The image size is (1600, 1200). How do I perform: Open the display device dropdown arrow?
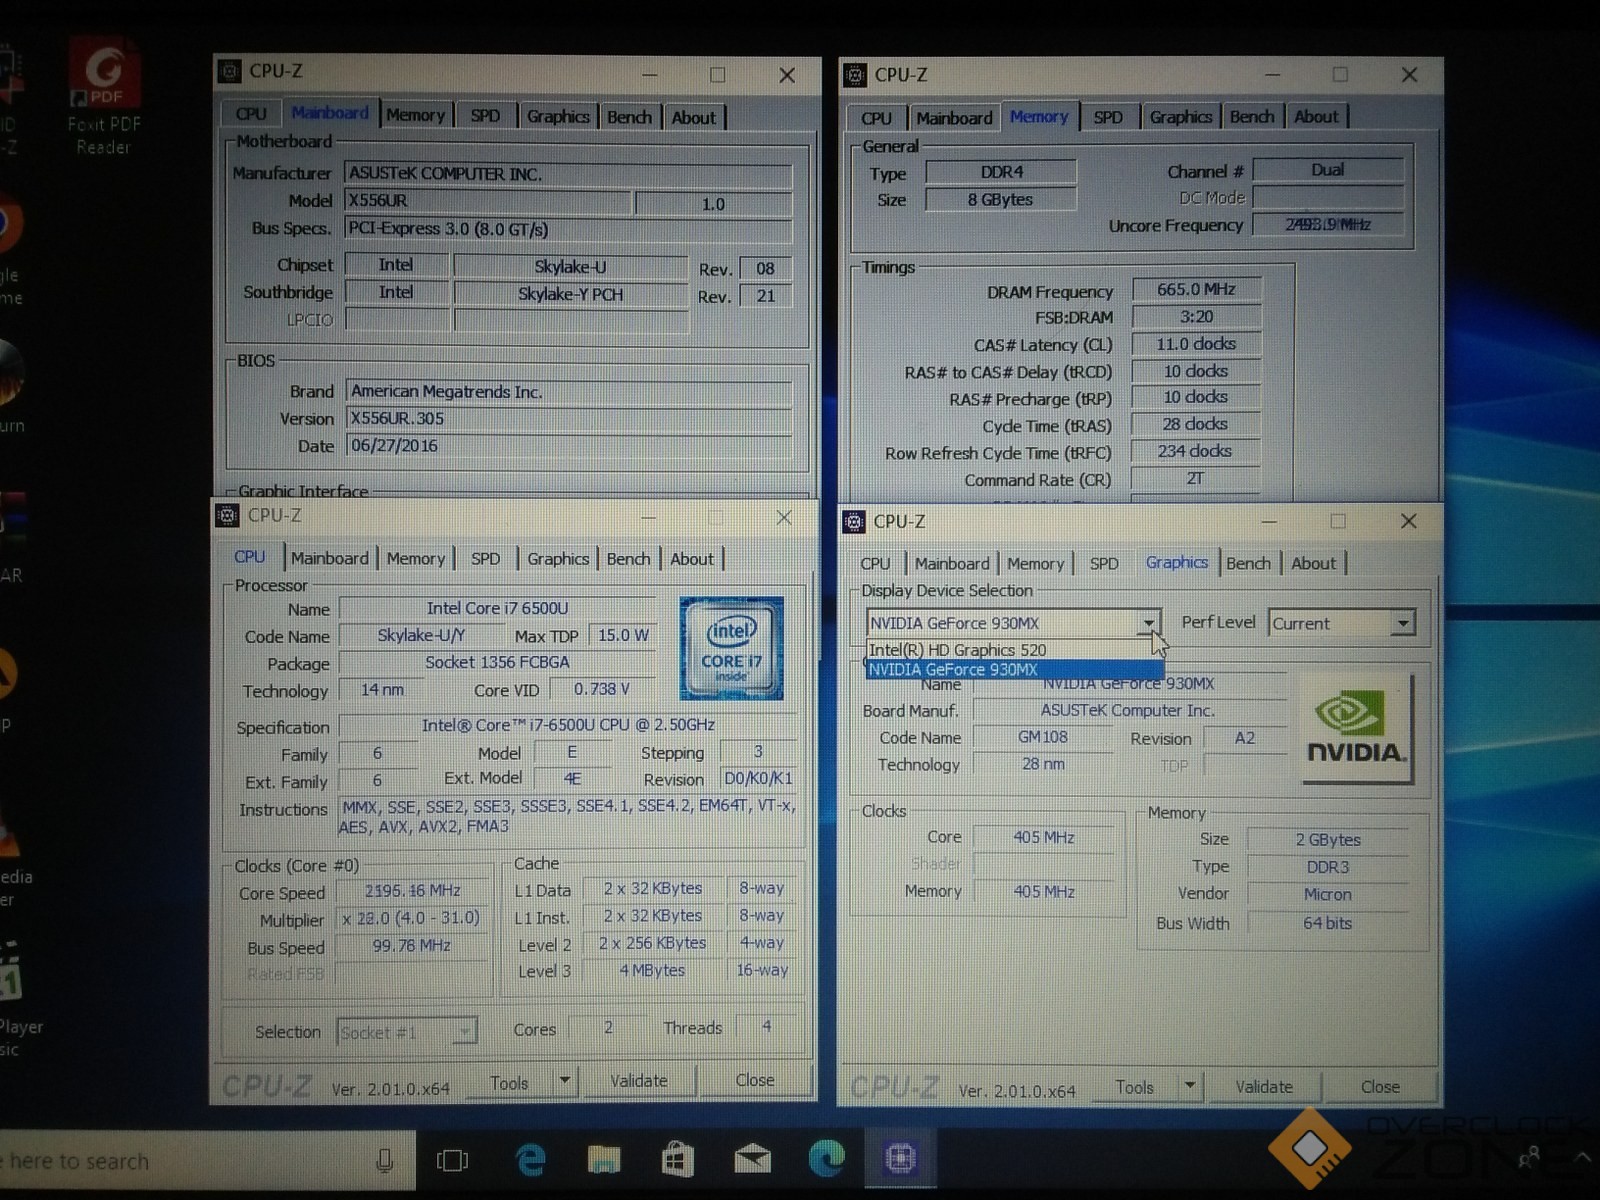(x=1148, y=623)
